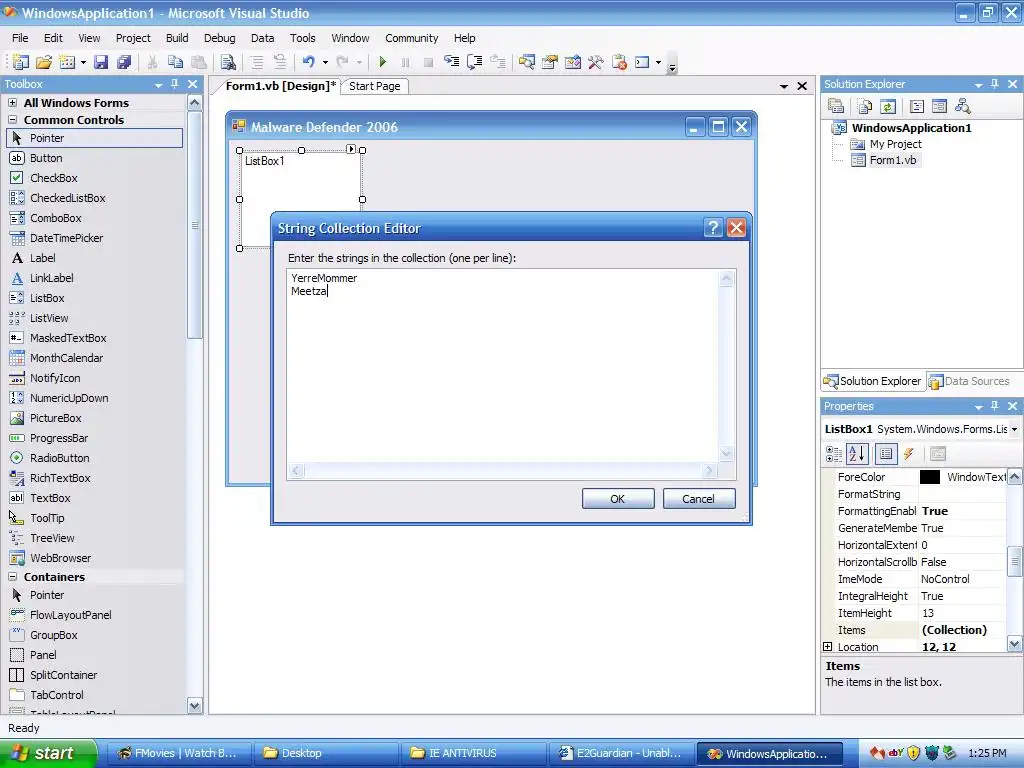1024x768 pixels.
Task: Select the ProgressBar toolbox control
Action: pos(59,438)
